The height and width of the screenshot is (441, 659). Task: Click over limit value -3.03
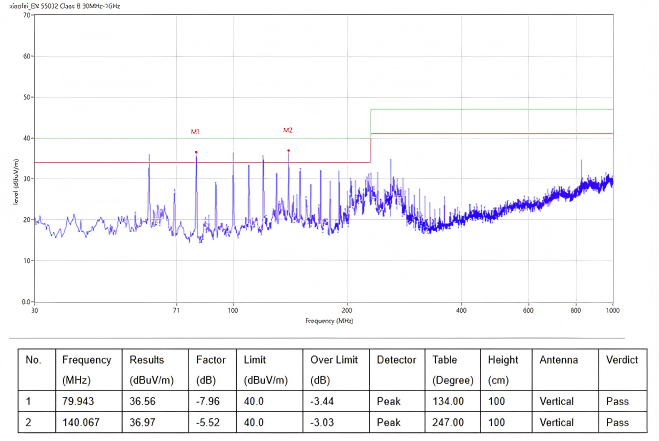tap(322, 422)
